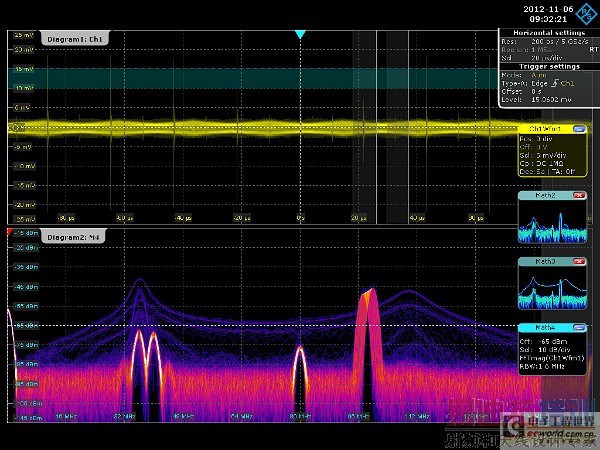The height and width of the screenshot is (450, 600).
Task: Click the resolution value 200 ps / 5 GSa/s
Action: coord(559,41)
